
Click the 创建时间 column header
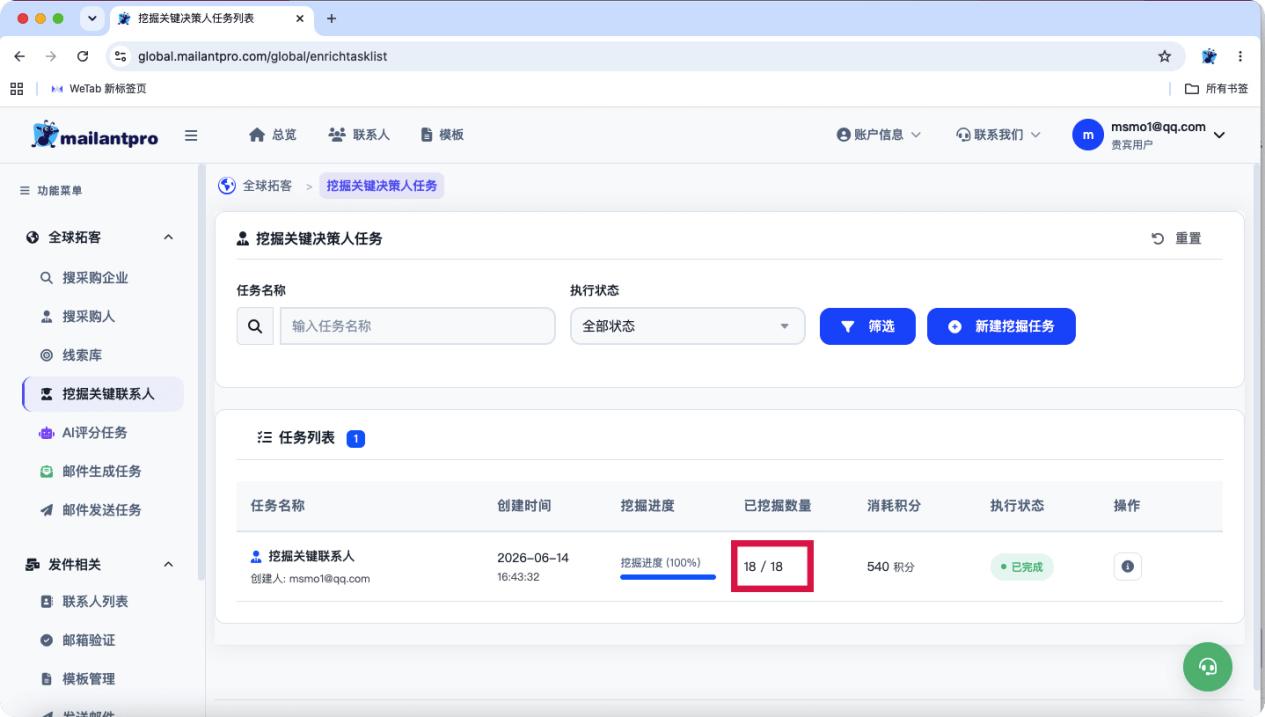[x=525, y=506]
